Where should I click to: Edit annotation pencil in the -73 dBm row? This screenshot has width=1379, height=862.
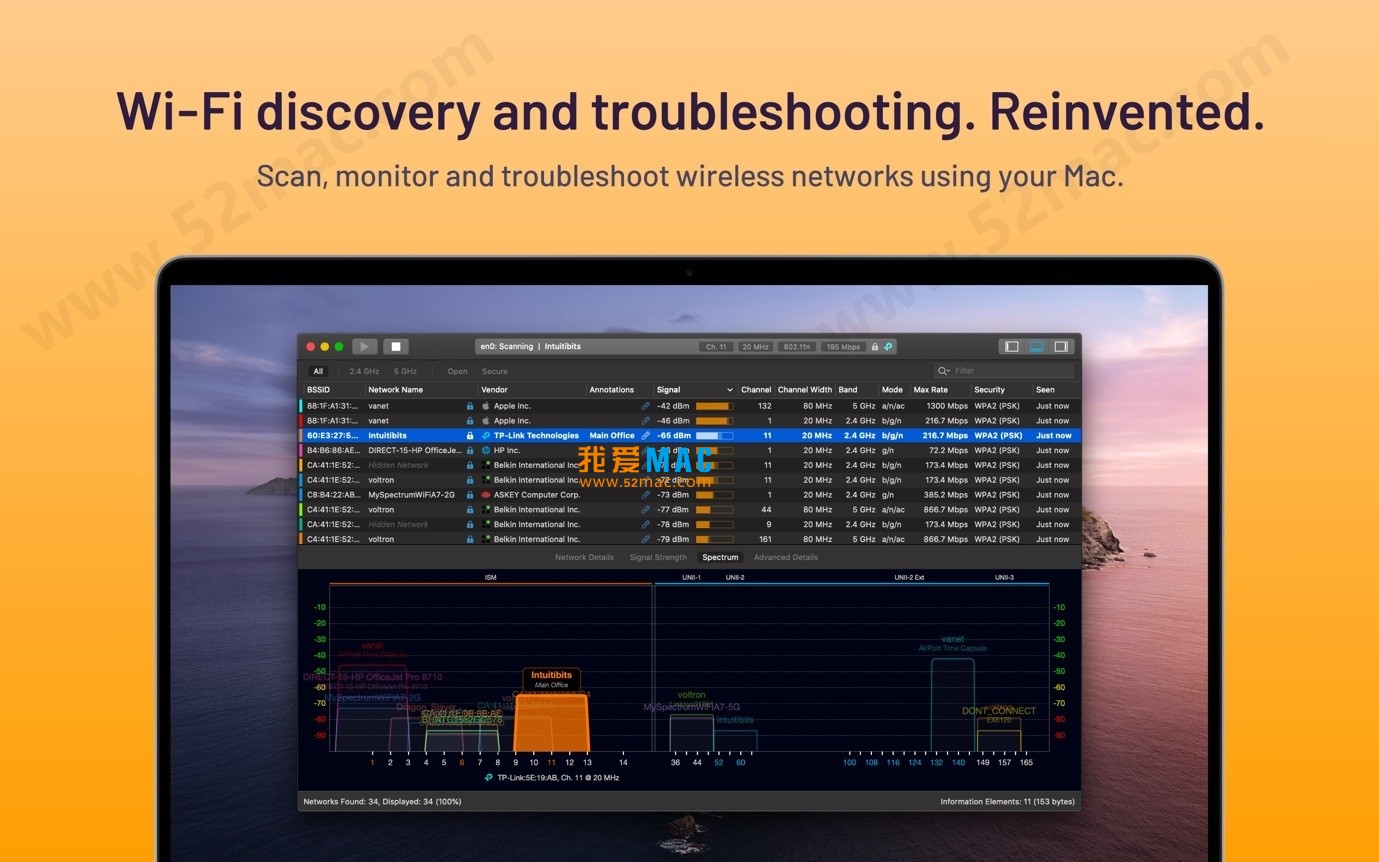[646, 495]
